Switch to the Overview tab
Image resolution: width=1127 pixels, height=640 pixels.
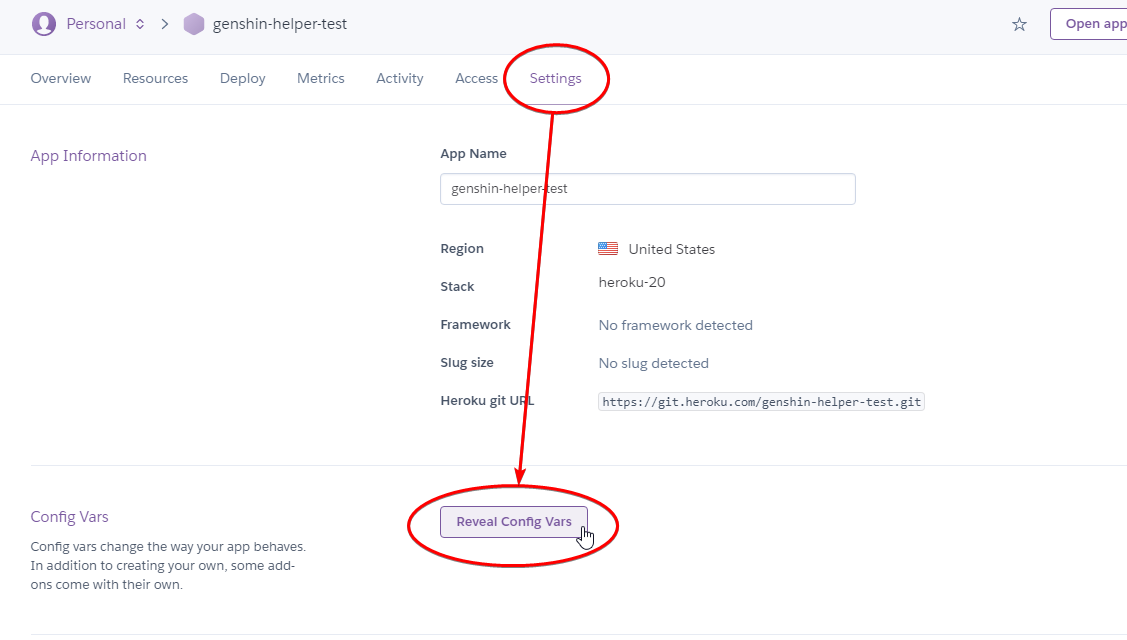(x=61, y=78)
